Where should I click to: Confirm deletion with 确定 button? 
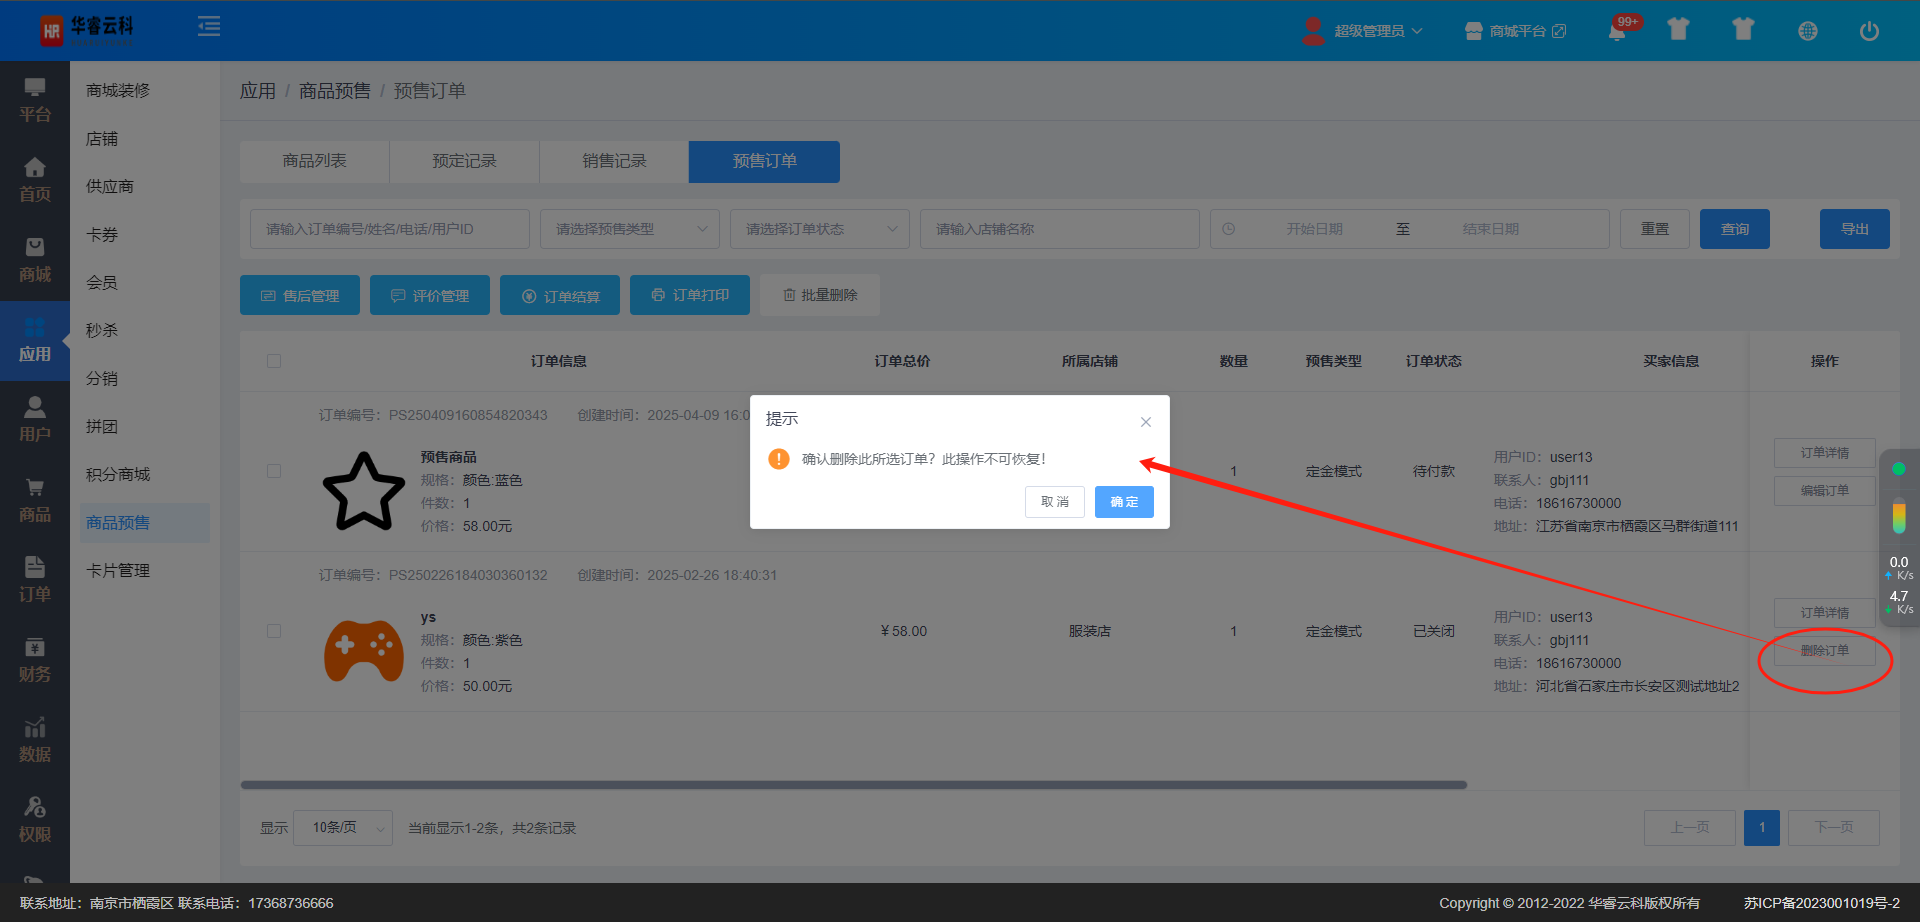1124,502
